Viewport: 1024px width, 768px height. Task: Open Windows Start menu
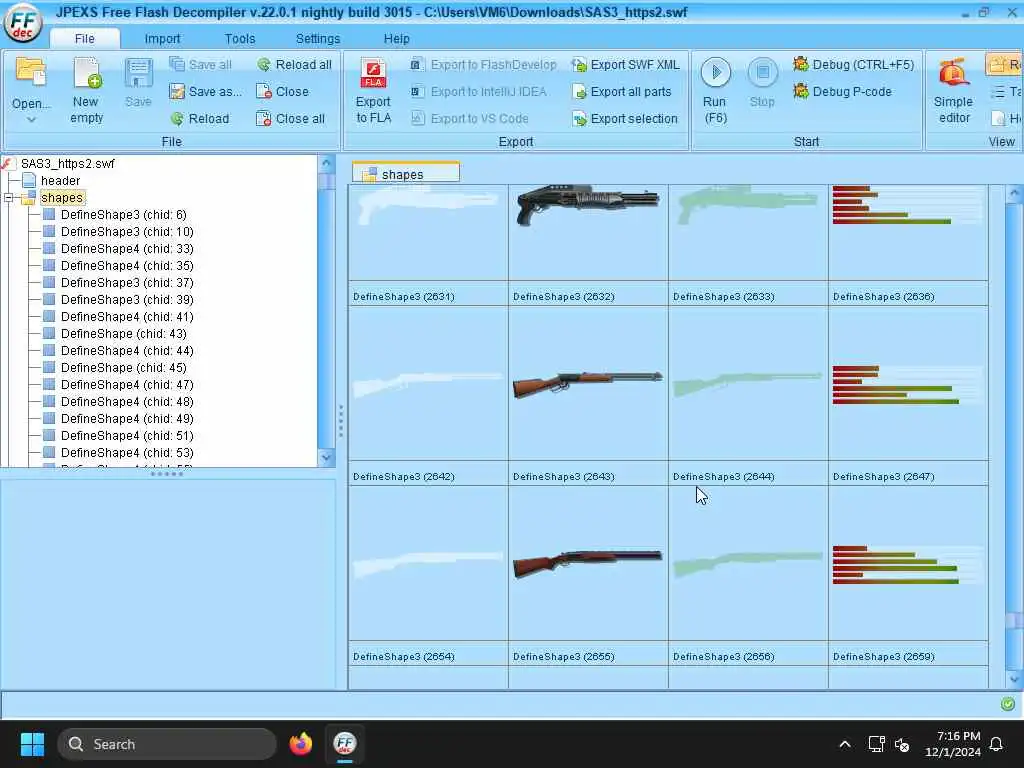[x=32, y=744]
